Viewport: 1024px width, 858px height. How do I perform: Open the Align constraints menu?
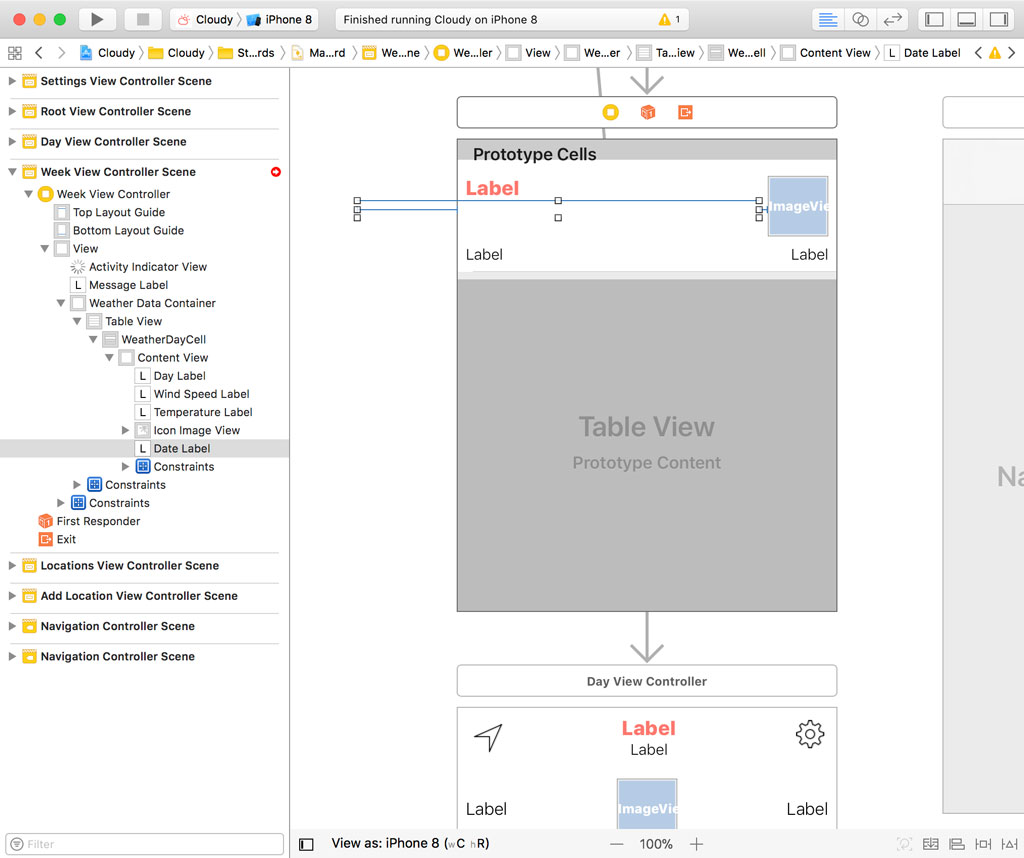(x=957, y=844)
